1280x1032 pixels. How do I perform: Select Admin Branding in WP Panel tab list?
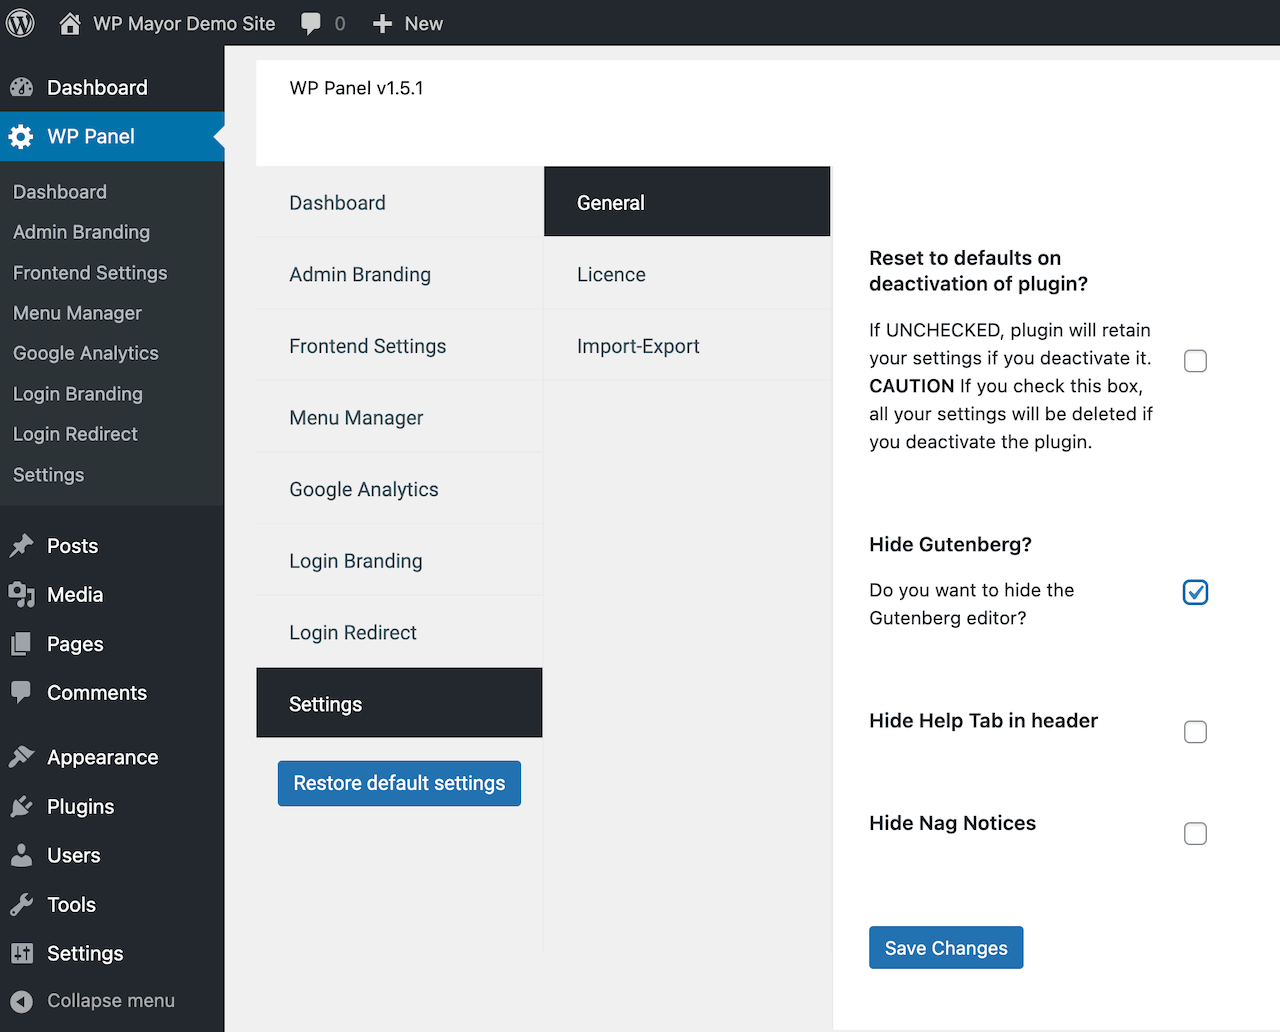coord(399,274)
